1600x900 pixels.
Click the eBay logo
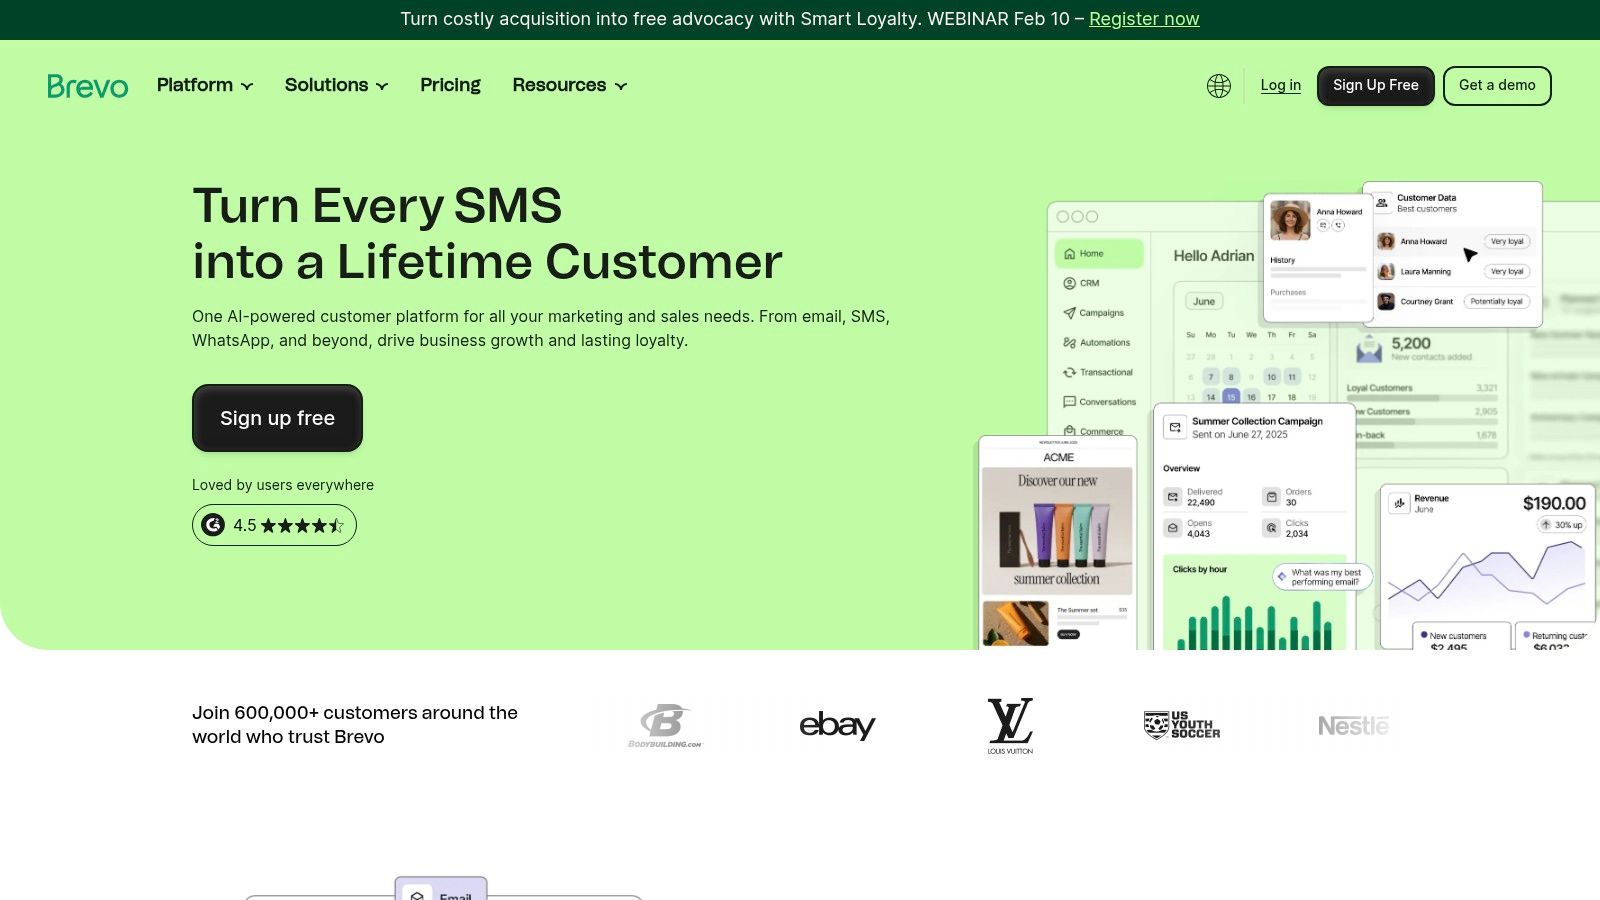click(837, 725)
